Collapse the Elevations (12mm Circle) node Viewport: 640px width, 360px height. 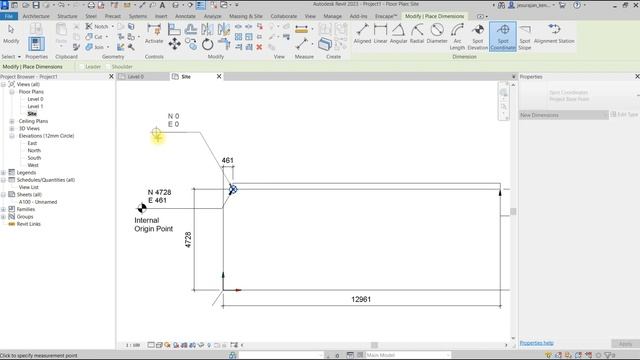tap(12, 136)
